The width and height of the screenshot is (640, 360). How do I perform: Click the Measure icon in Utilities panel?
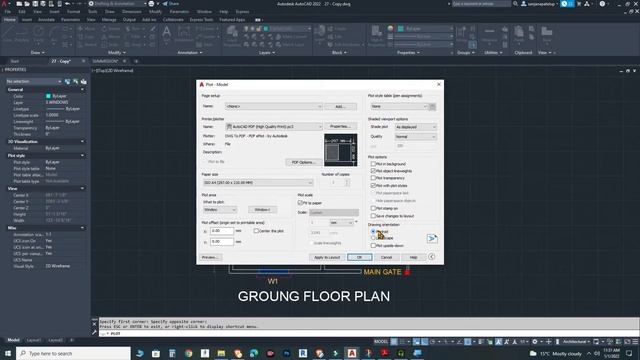489,33
